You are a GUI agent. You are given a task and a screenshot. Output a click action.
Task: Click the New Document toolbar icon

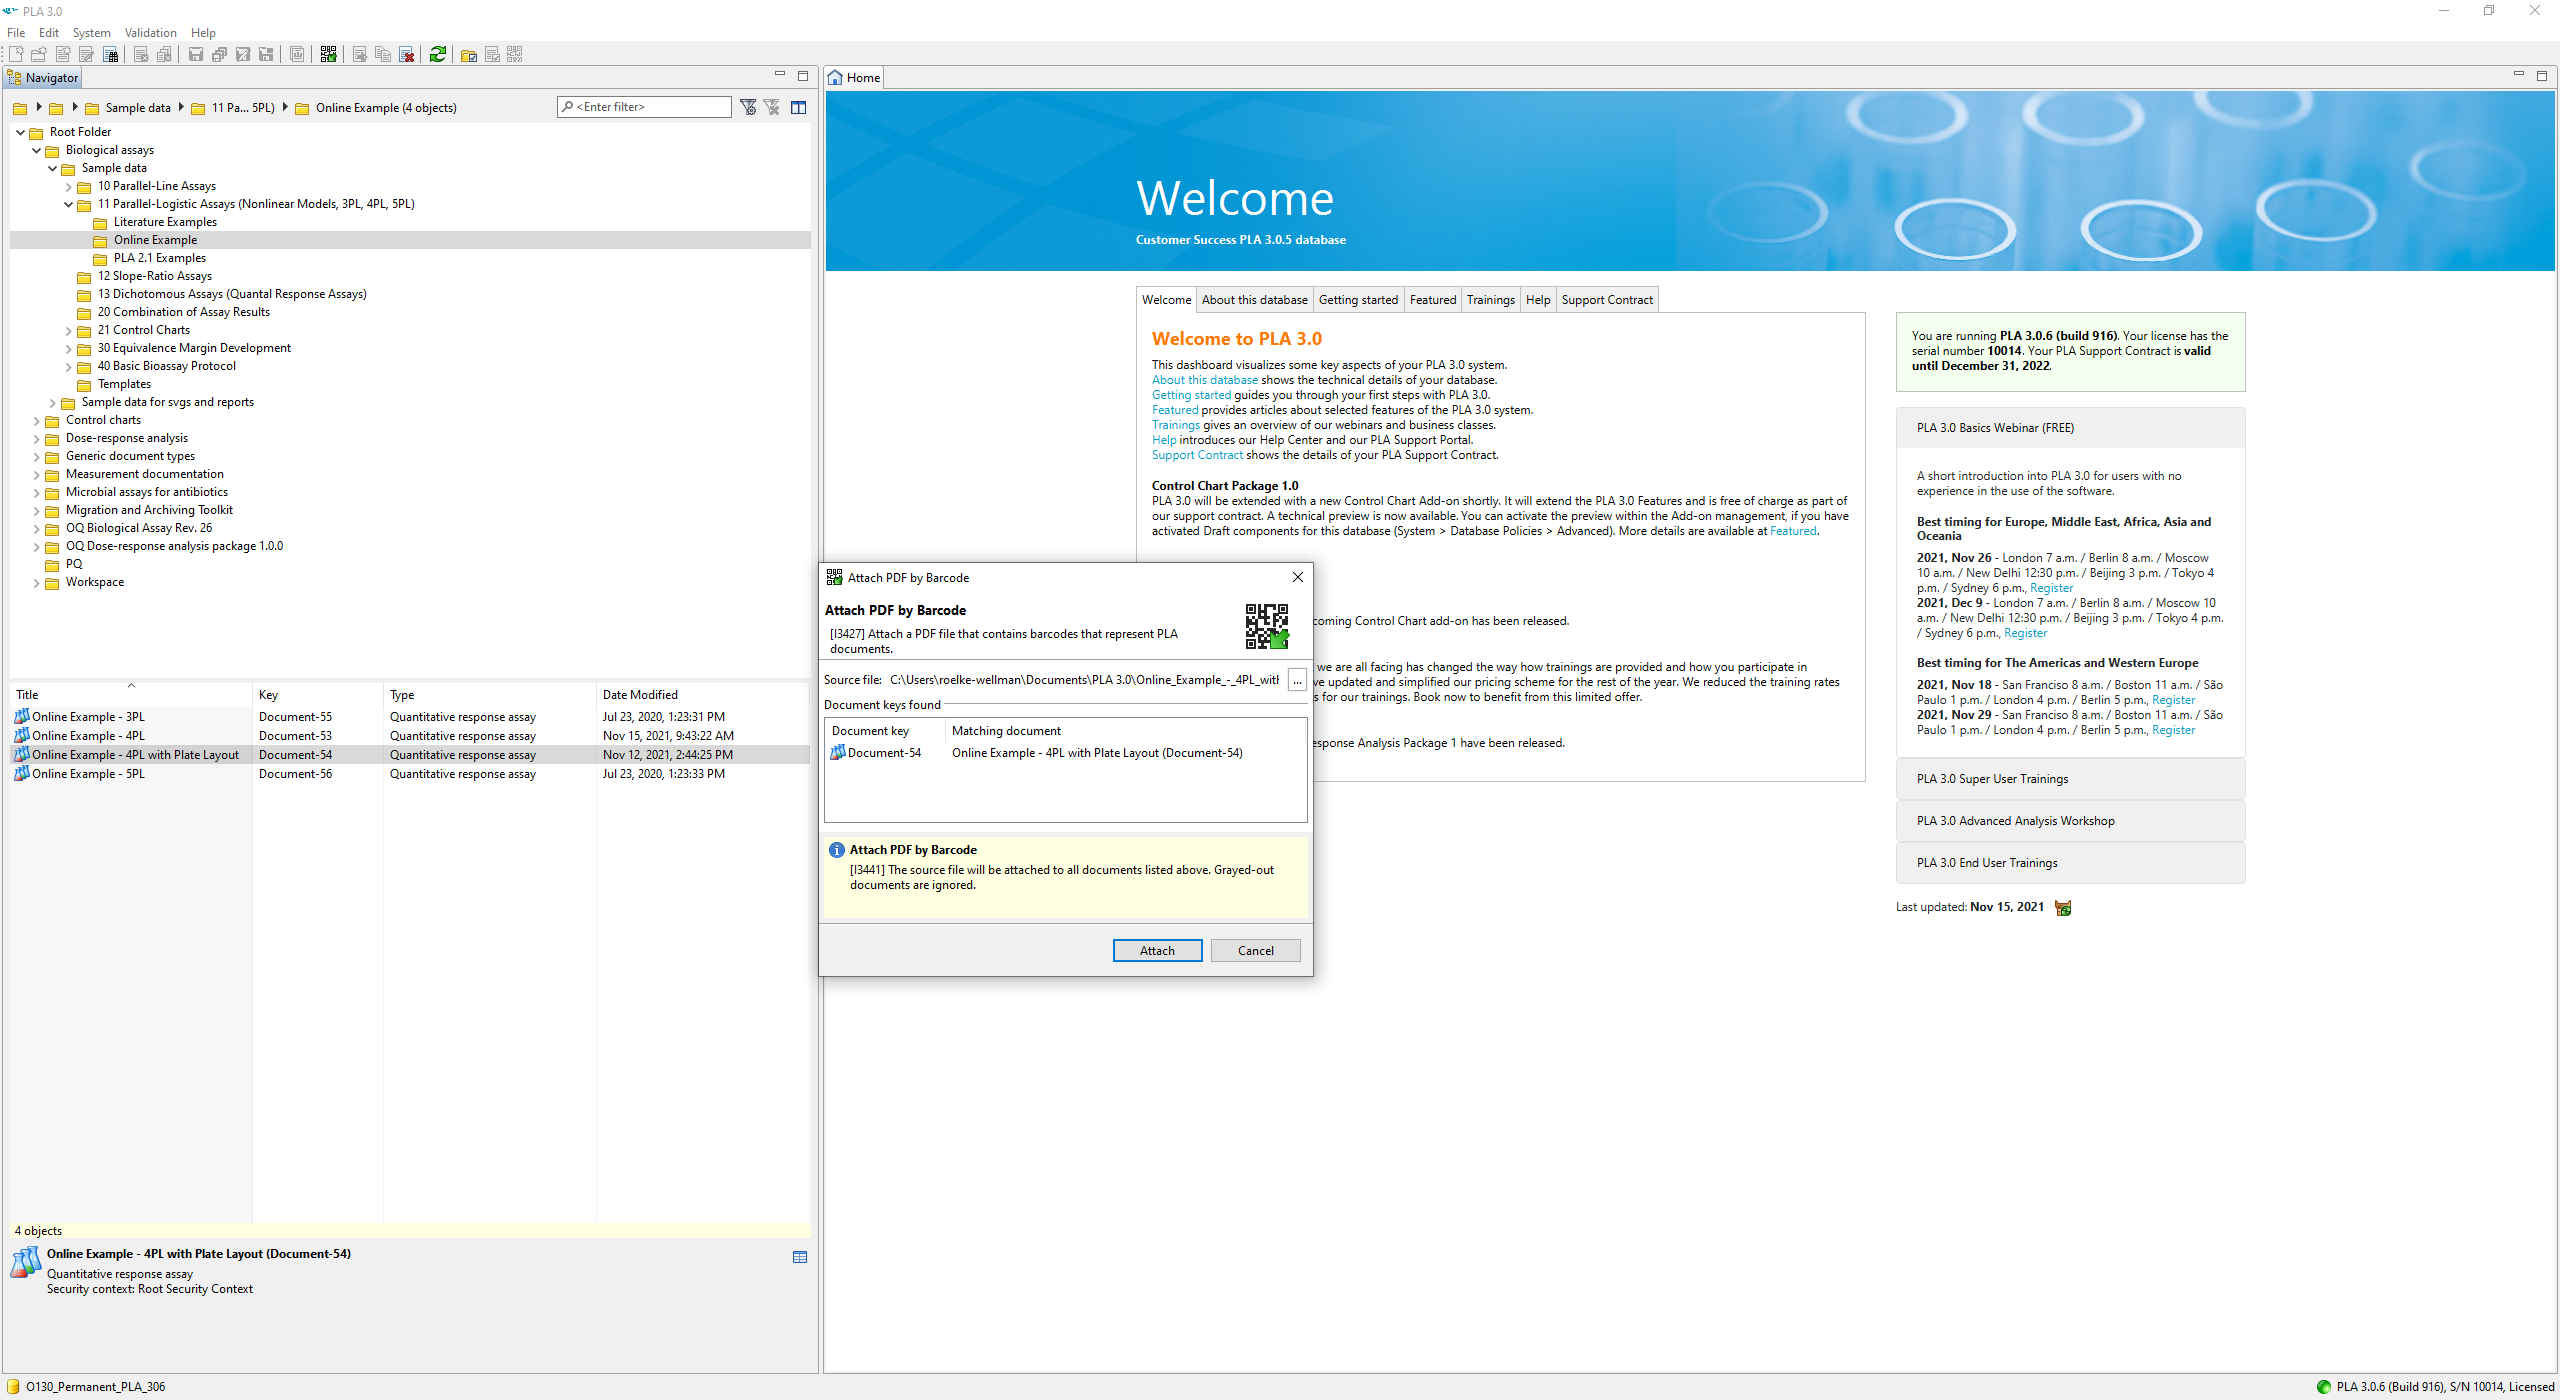click(16, 54)
